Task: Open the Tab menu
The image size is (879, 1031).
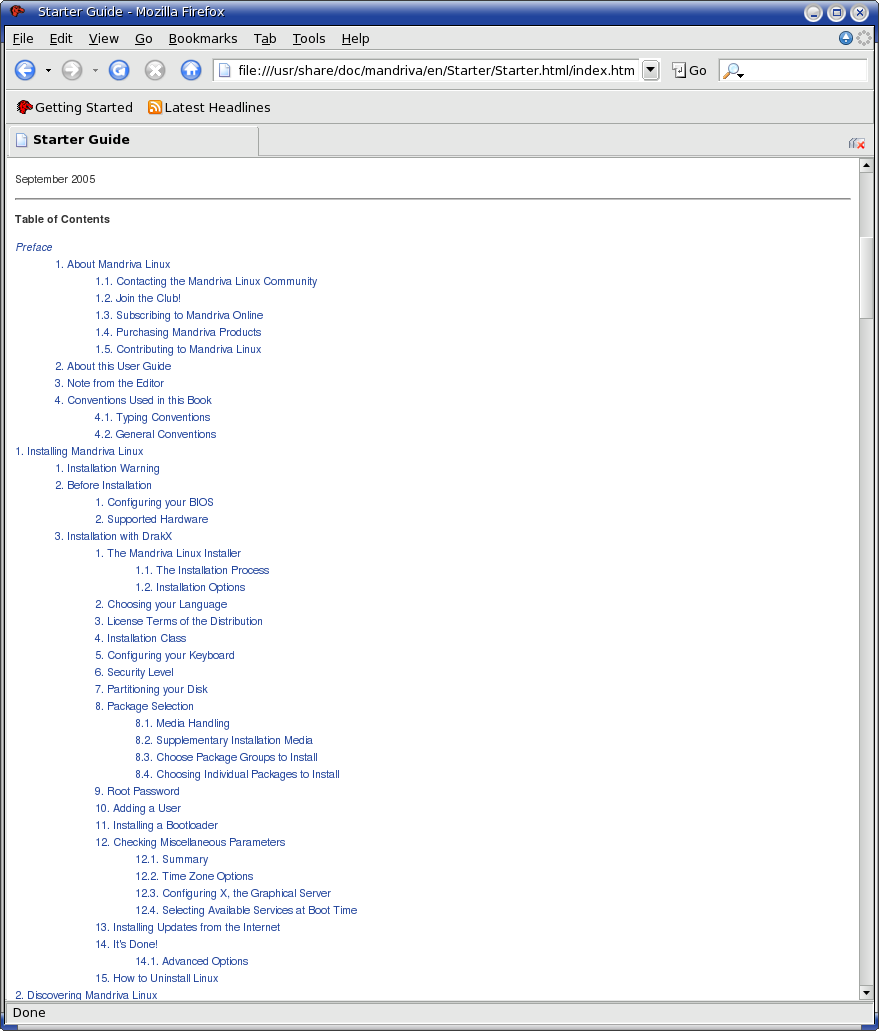Action: (265, 39)
